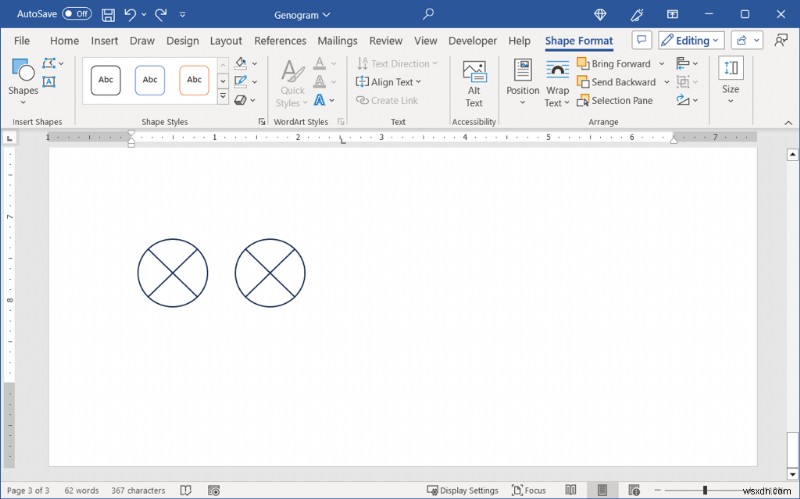Save the document with the disk icon
This screenshot has height=499, width=800.
(x=108, y=15)
